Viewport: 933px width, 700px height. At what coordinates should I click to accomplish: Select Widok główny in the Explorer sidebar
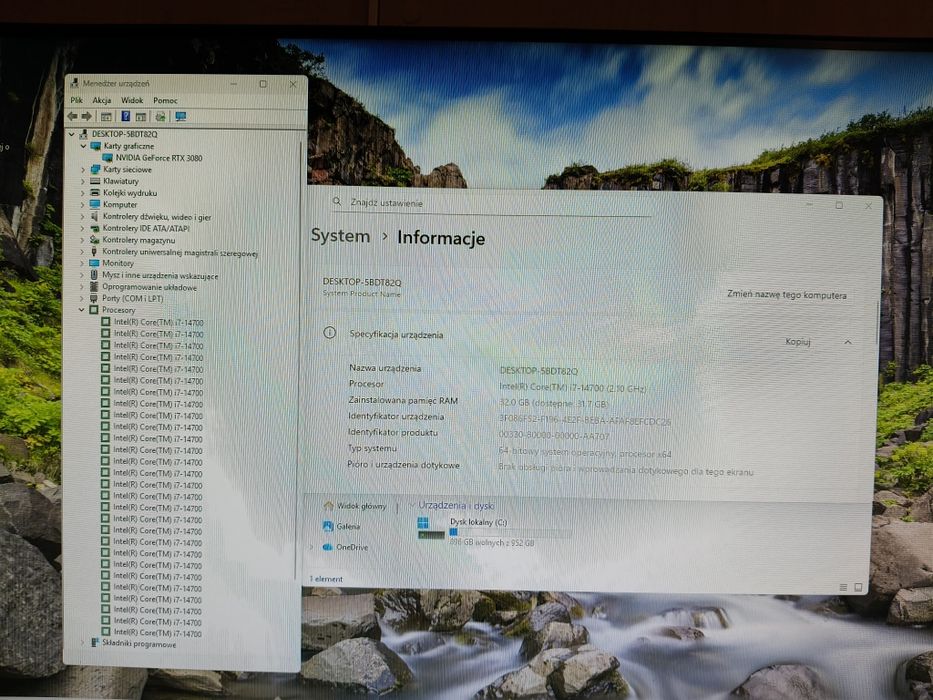pos(361,507)
